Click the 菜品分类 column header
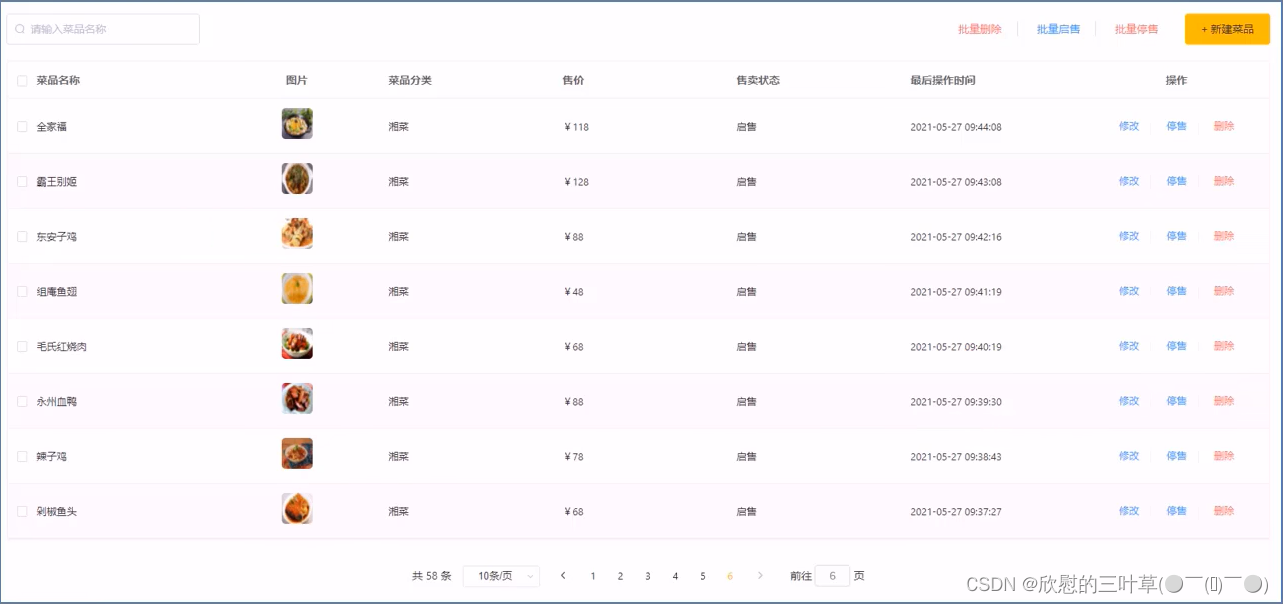The width and height of the screenshot is (1283, 604). click(x=410, y=81)
